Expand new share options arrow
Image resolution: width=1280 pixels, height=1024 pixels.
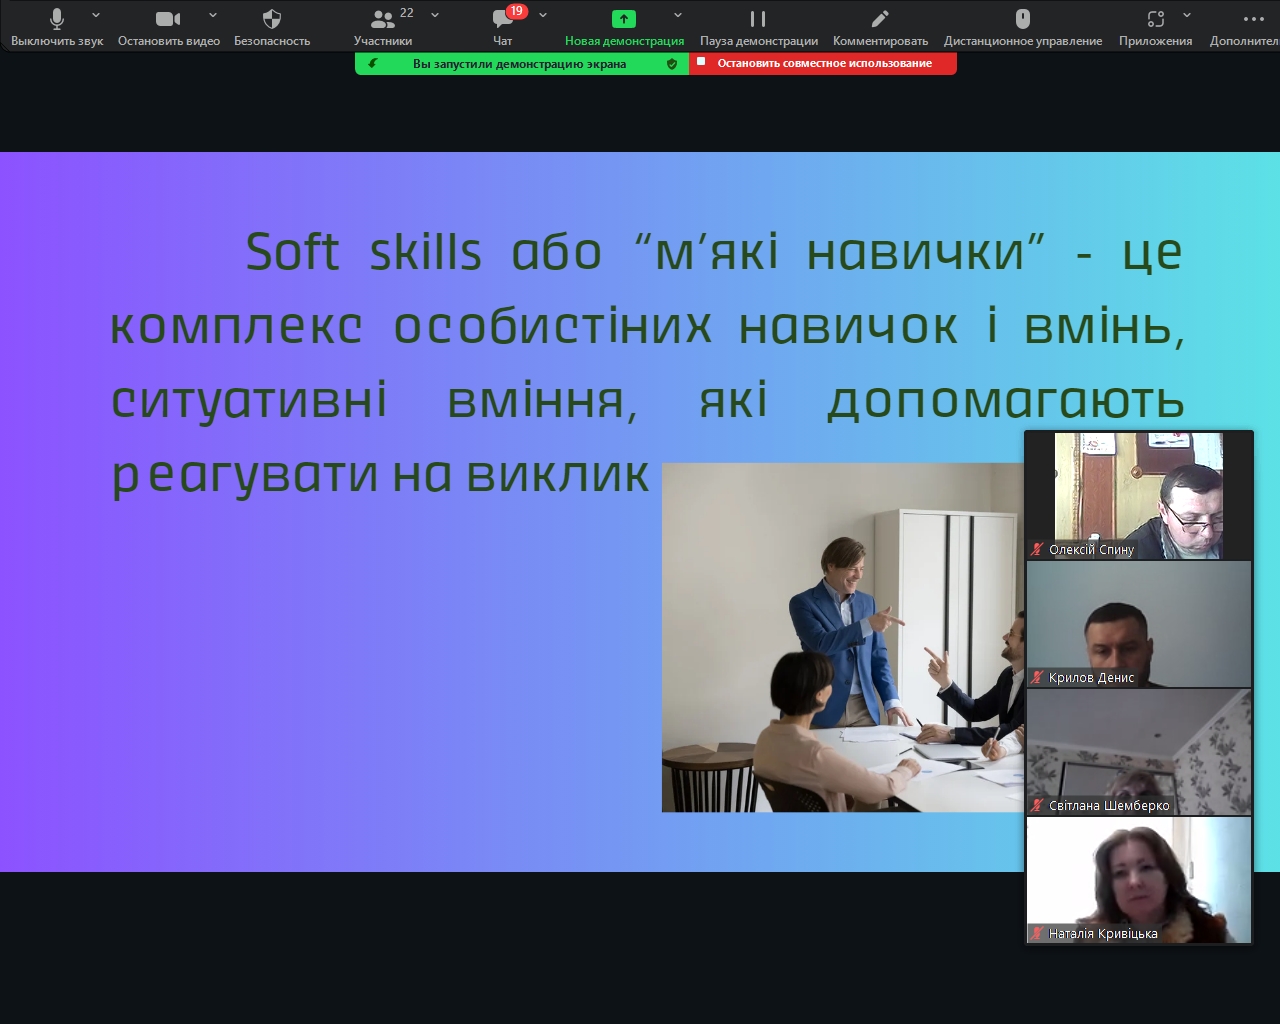pyautogui.click(x=678, y=15)
